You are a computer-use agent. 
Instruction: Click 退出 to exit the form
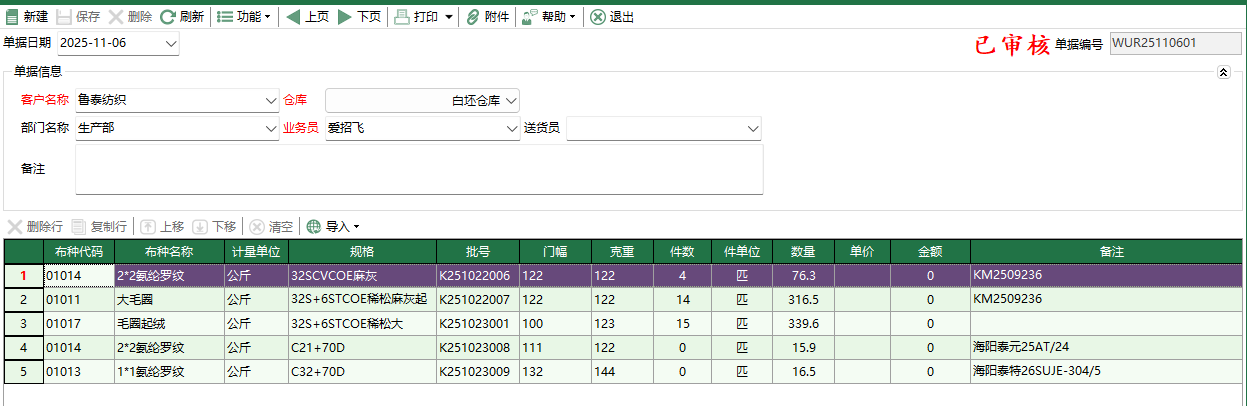point(612,17)
